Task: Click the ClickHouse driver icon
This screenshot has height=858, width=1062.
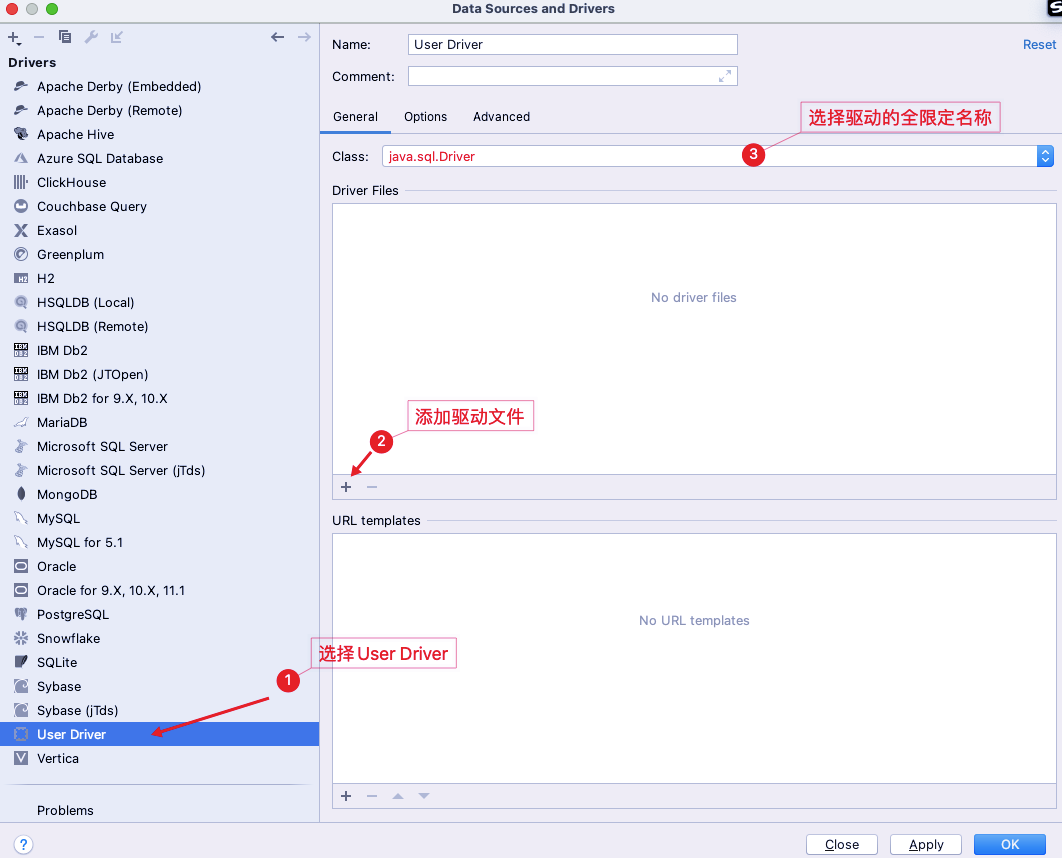Action: click(x=21, y=182)
